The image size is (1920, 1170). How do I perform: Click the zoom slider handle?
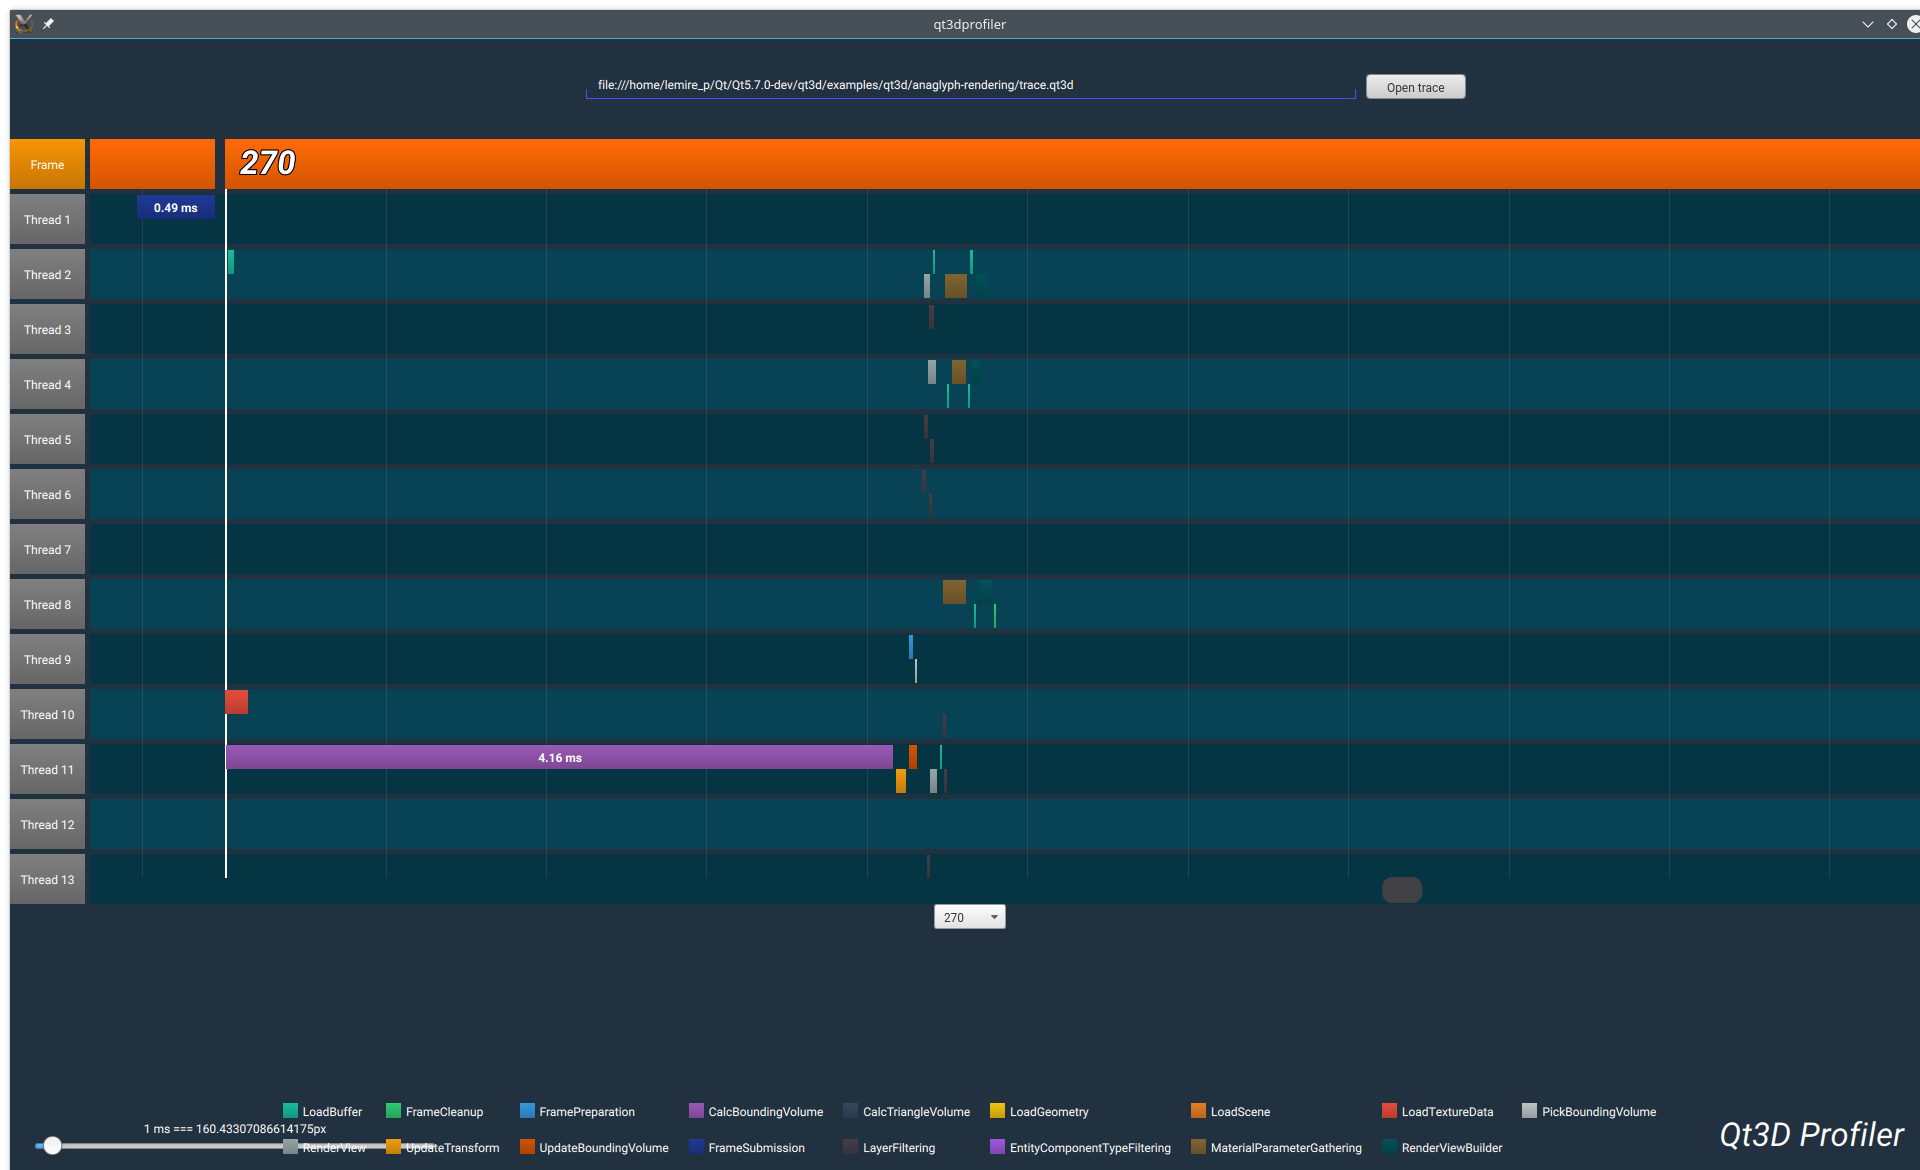pos(52,1145)
